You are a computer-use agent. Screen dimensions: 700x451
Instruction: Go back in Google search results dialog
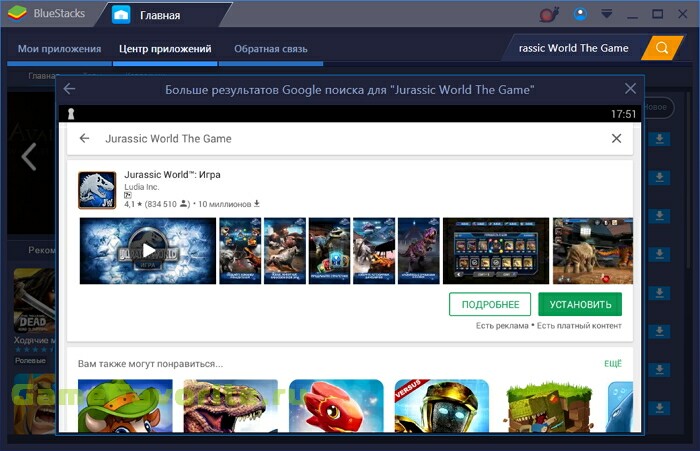pos(69,89)
